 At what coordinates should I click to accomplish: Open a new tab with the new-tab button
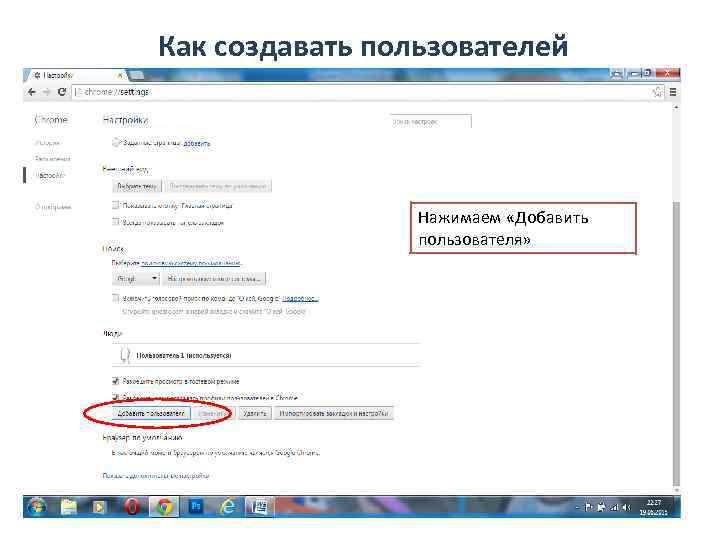[x=137, y=75]
